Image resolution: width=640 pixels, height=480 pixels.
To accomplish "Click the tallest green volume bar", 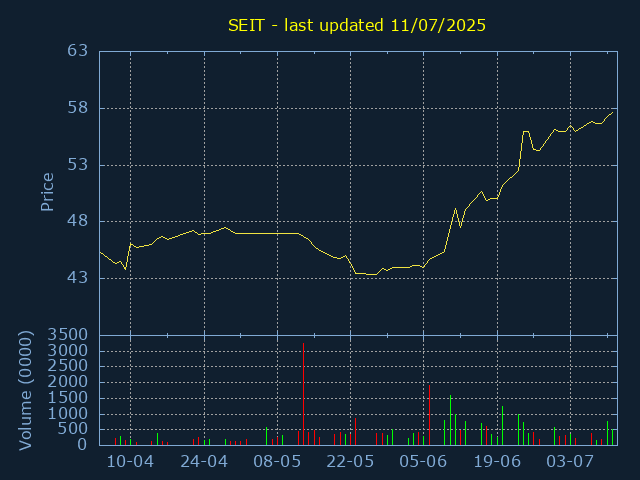I will point(450,420).
